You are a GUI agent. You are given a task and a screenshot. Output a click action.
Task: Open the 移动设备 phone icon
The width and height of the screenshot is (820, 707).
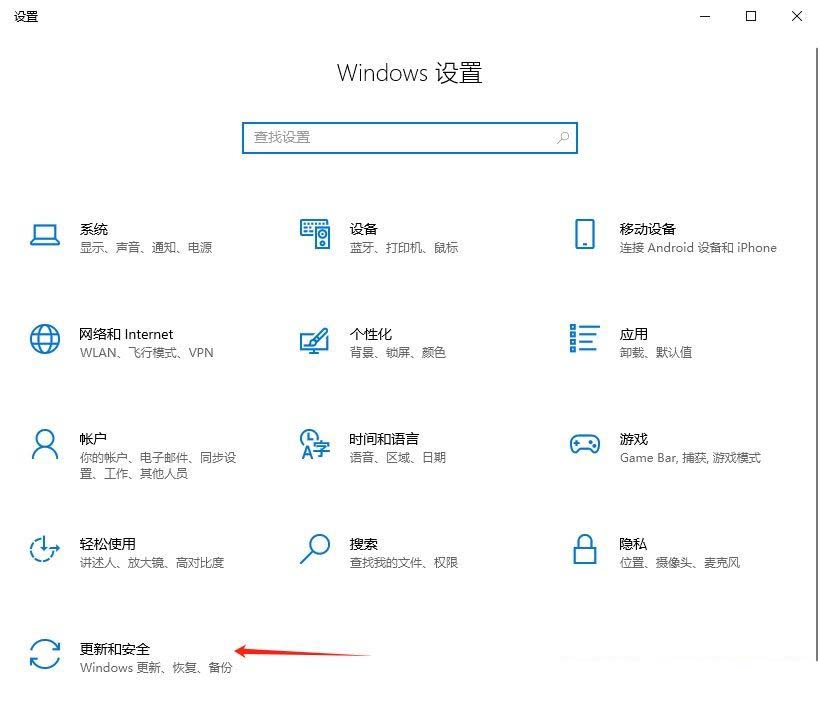585,234
